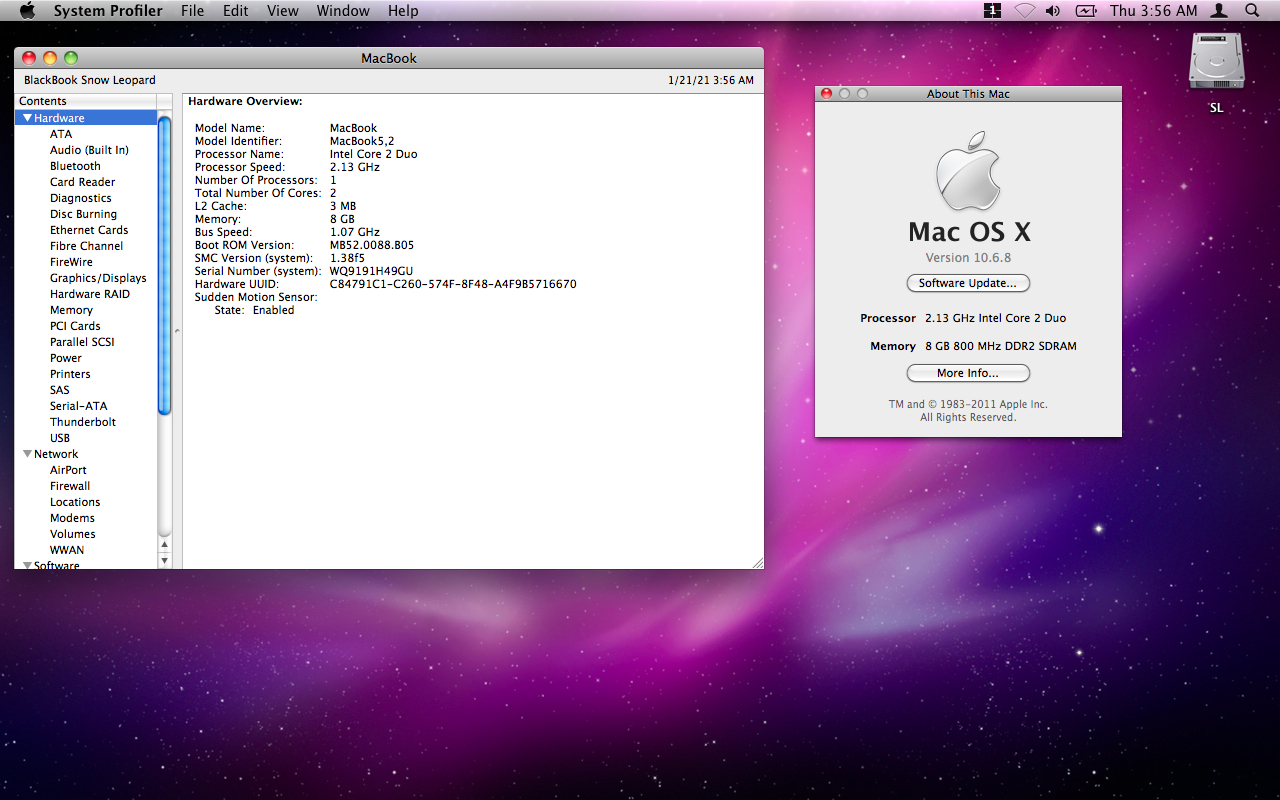
Task: Select Modems under Network
Action: click(x=72, y=518)
